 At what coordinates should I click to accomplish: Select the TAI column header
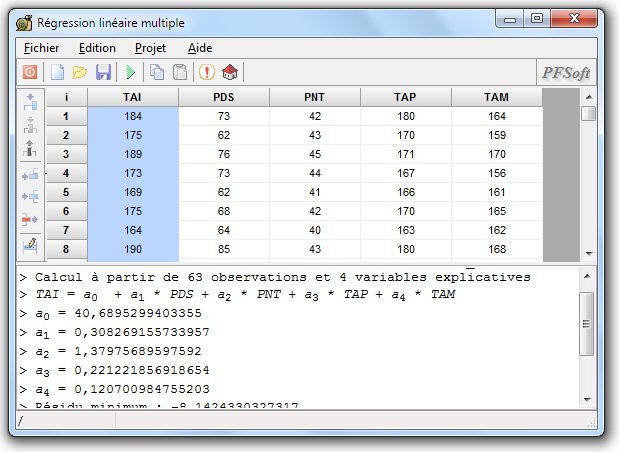(x=133, y=97)
